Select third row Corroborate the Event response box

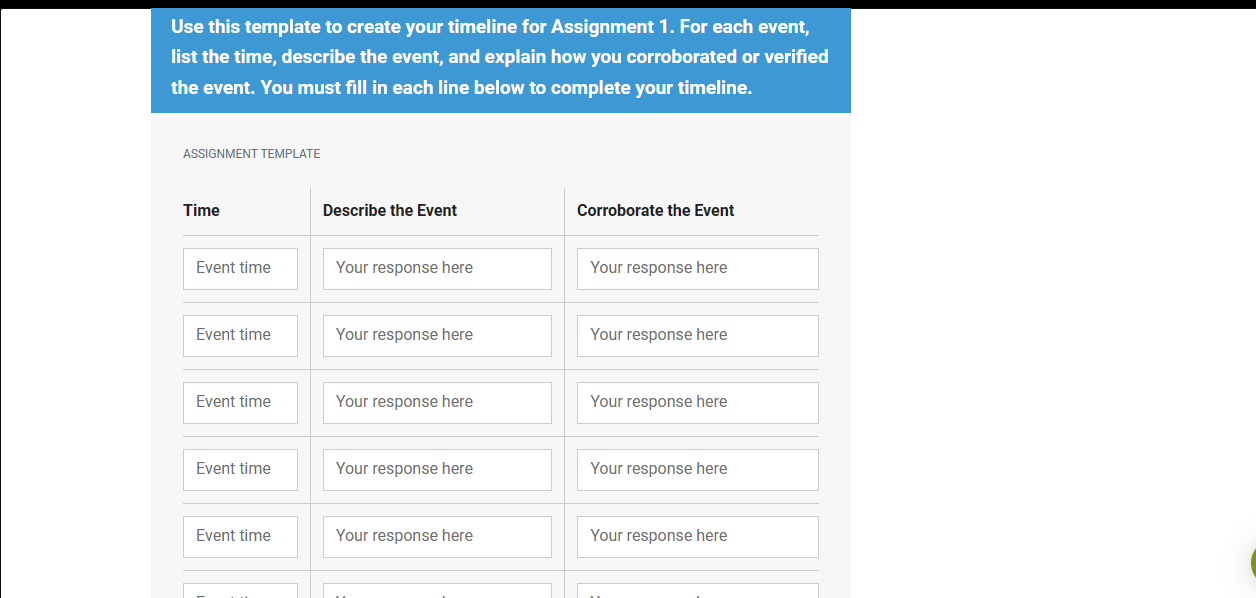tap(698, 403)
